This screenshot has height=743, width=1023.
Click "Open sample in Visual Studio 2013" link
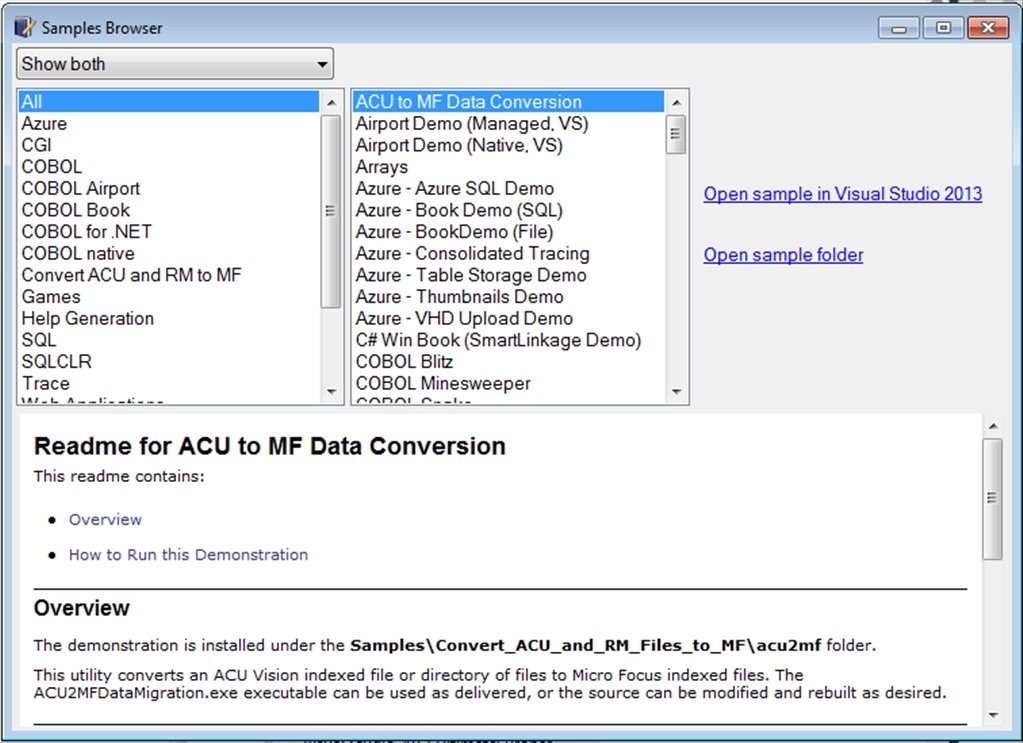(842, 194)
